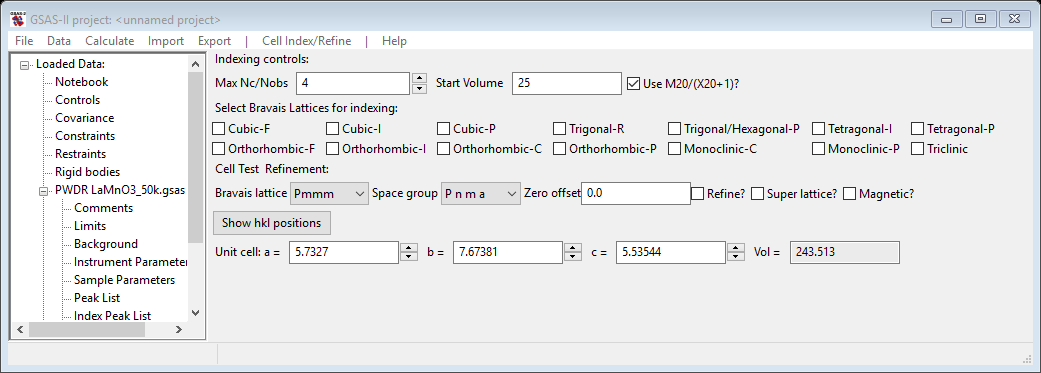The height and width of the screenshot is (373, 1041).
Task: Select Covariance in the data tree
Action: [84, 118]
